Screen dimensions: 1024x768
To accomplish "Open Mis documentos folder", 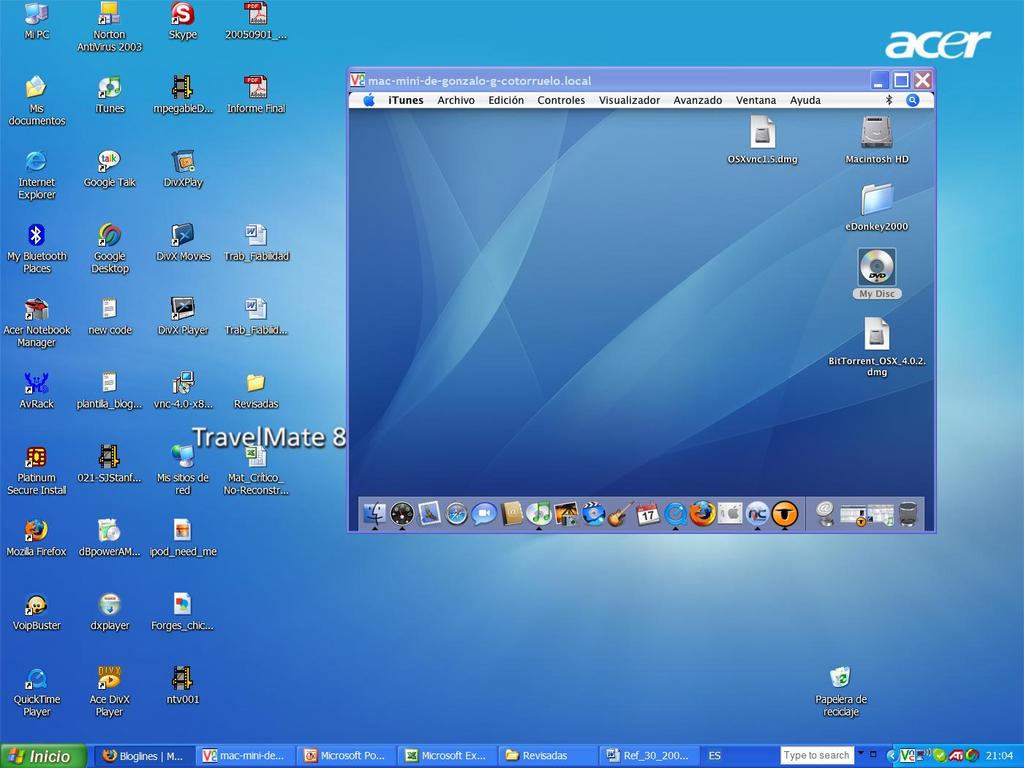I will pyautogui.click(x=37, y=101).
